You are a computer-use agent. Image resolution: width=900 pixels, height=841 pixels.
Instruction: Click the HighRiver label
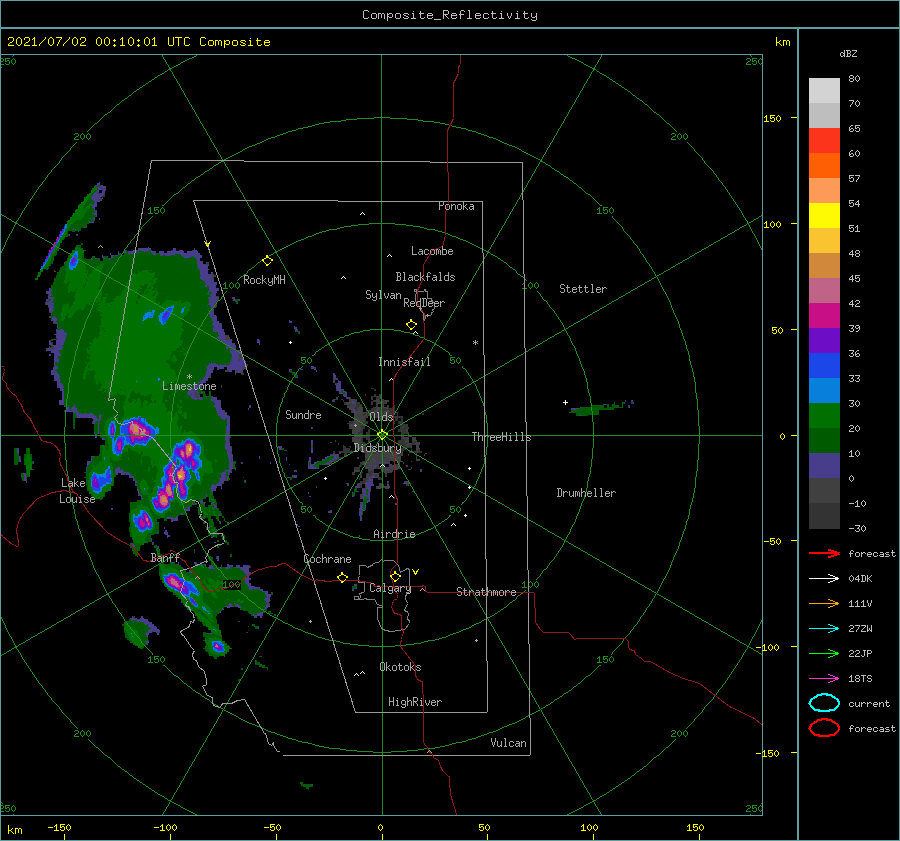point(415,703)
